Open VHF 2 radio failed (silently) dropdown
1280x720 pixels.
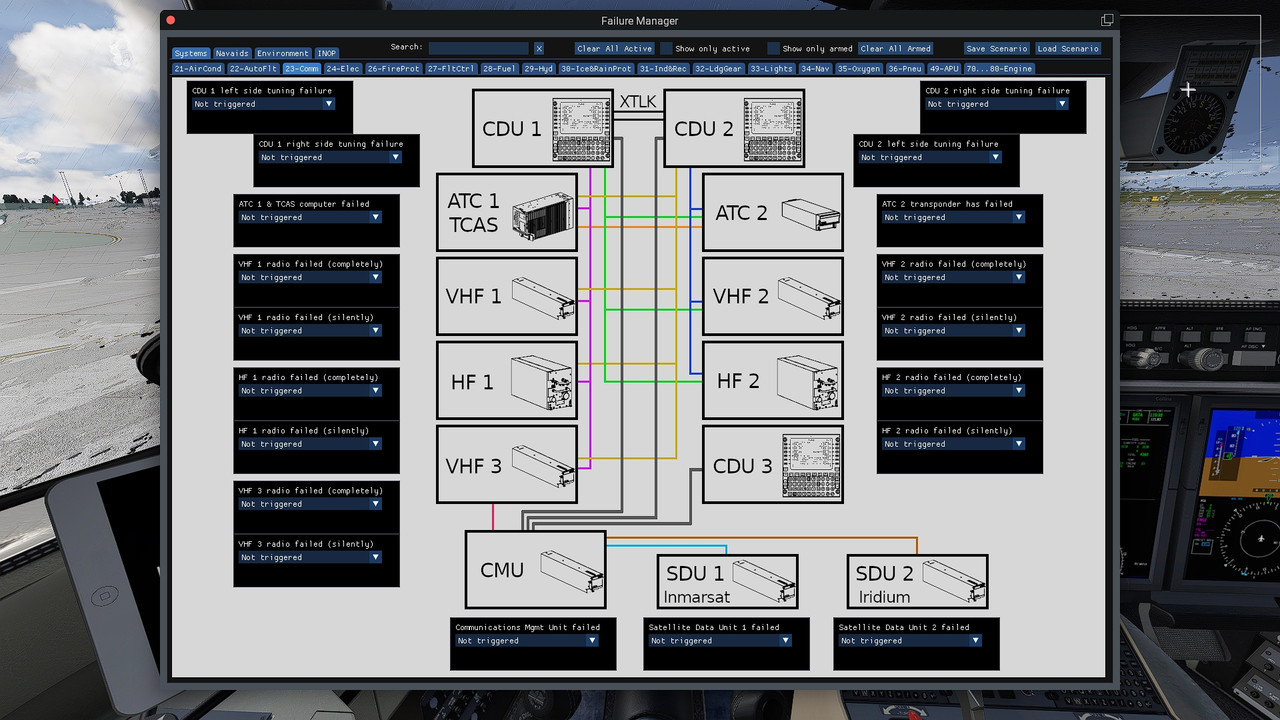pyautogui.click(x=953, y=330)
